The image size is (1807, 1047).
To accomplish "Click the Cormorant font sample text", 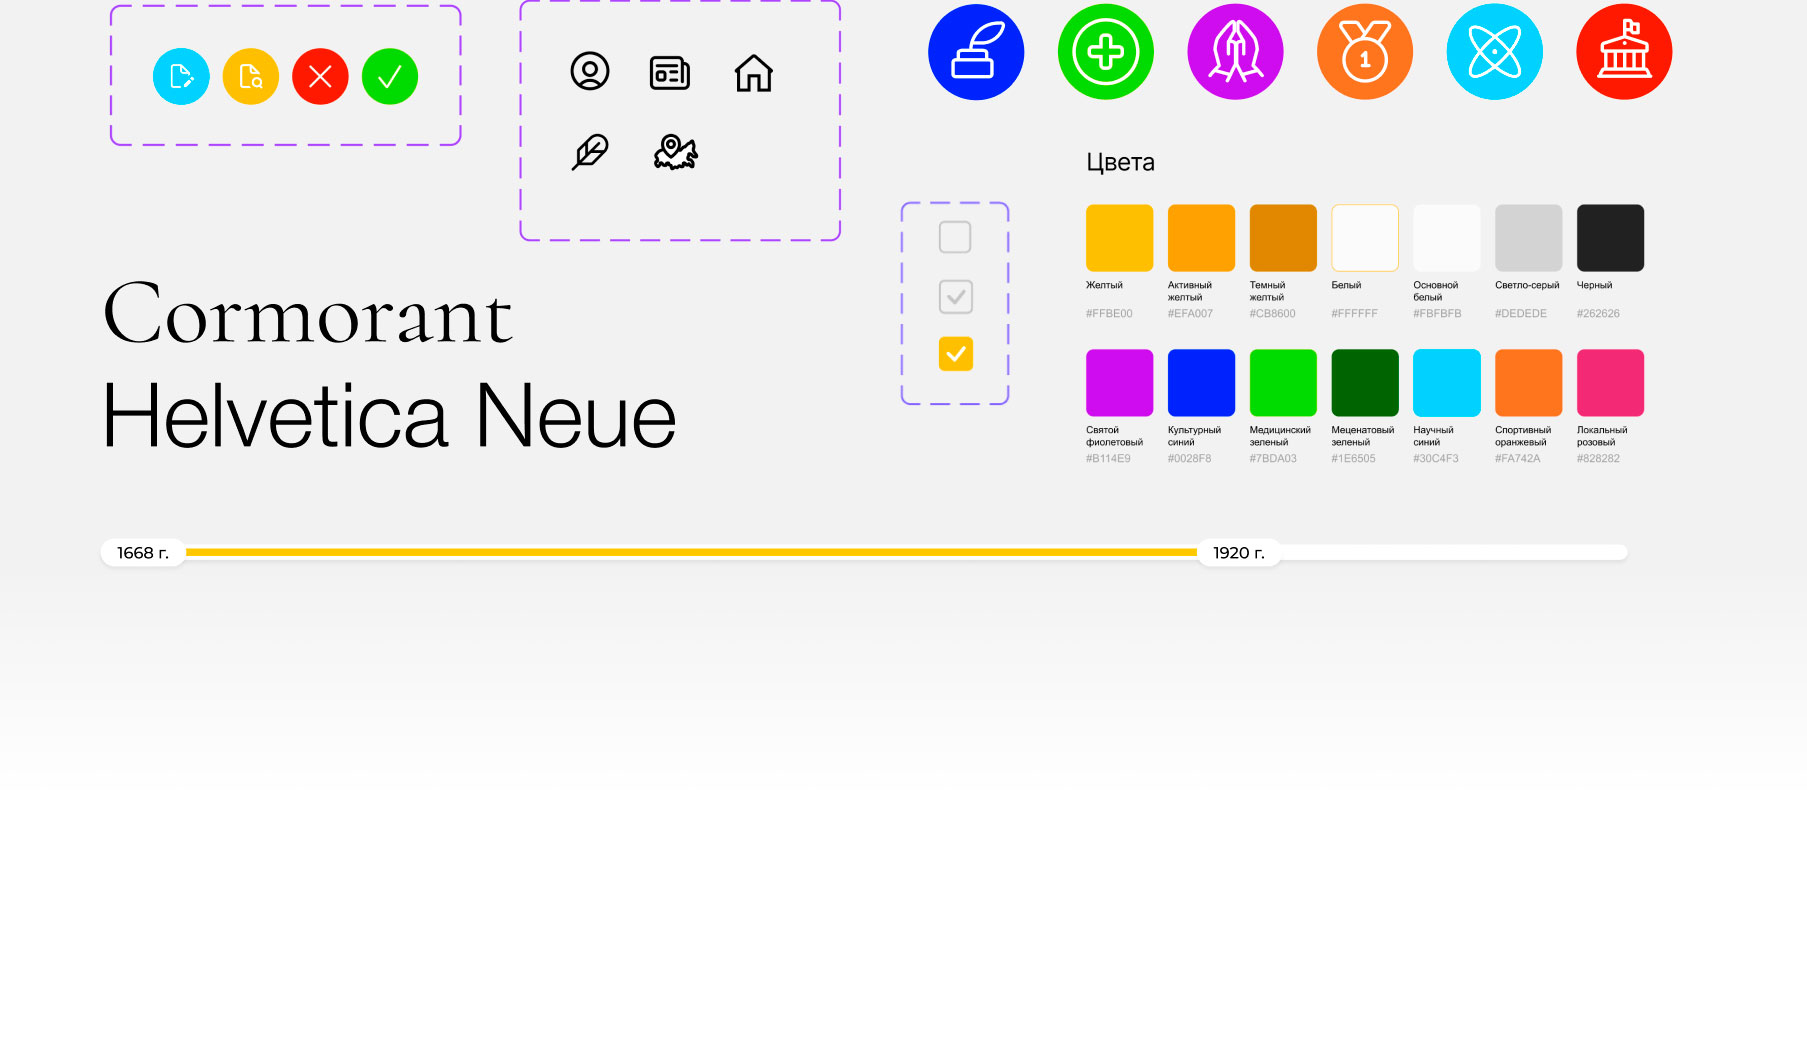I will coord(309,314).
